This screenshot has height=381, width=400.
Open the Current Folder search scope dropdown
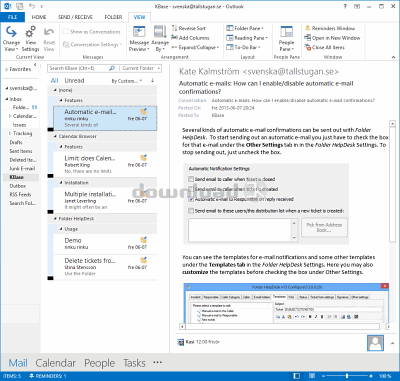[140, 68]
